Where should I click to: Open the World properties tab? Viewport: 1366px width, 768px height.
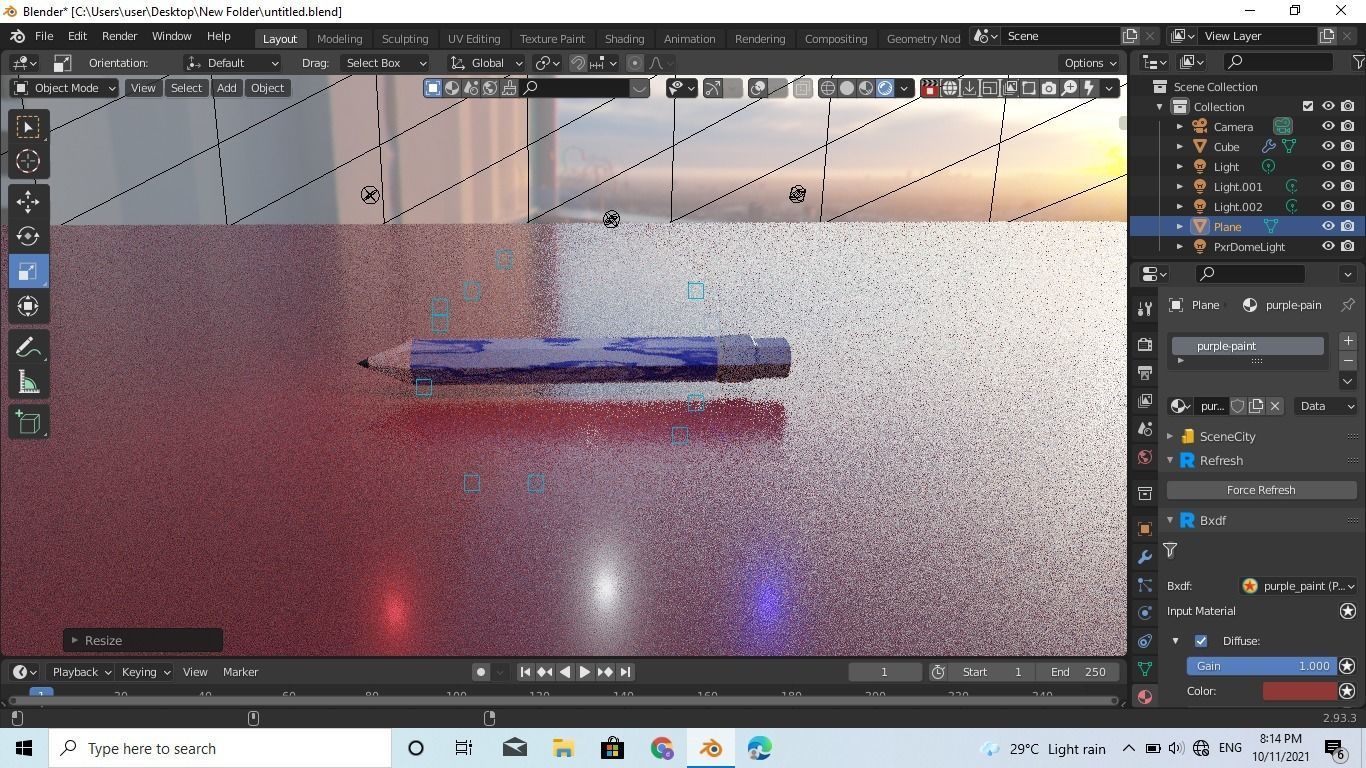click(1145, 457)
